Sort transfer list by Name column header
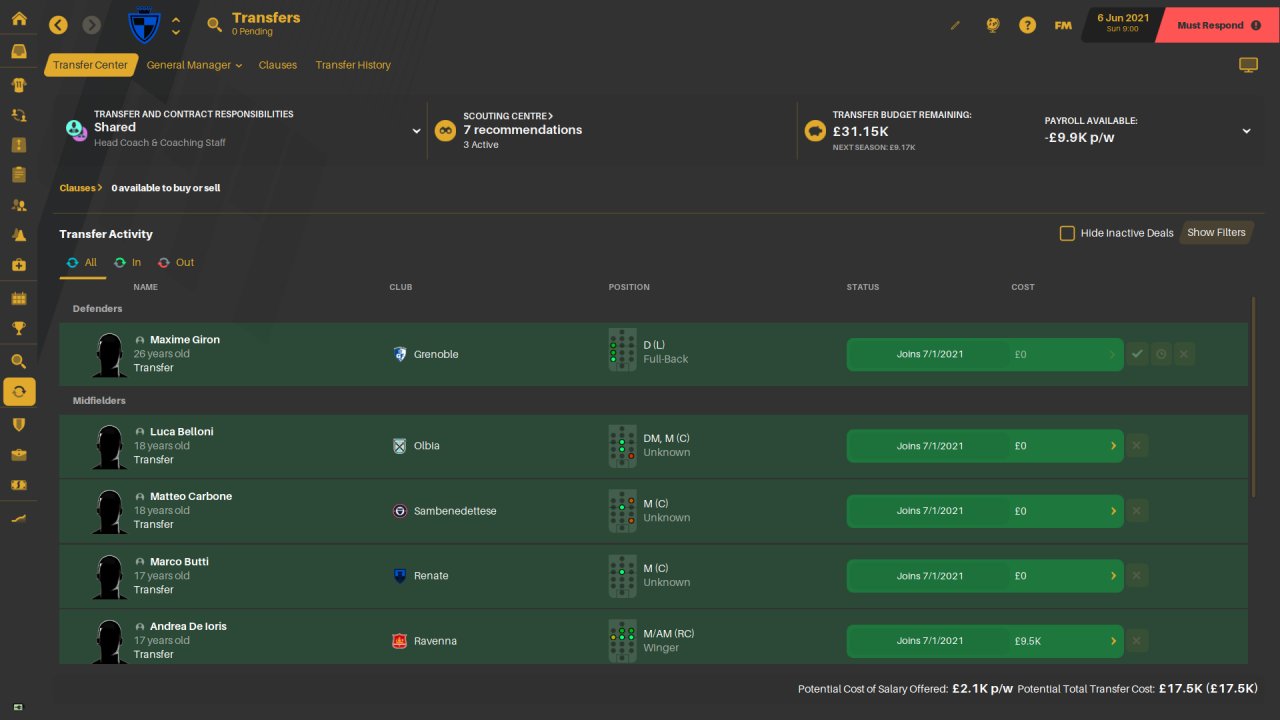This screenshot has width=1280, height=720. pos(146,287)
